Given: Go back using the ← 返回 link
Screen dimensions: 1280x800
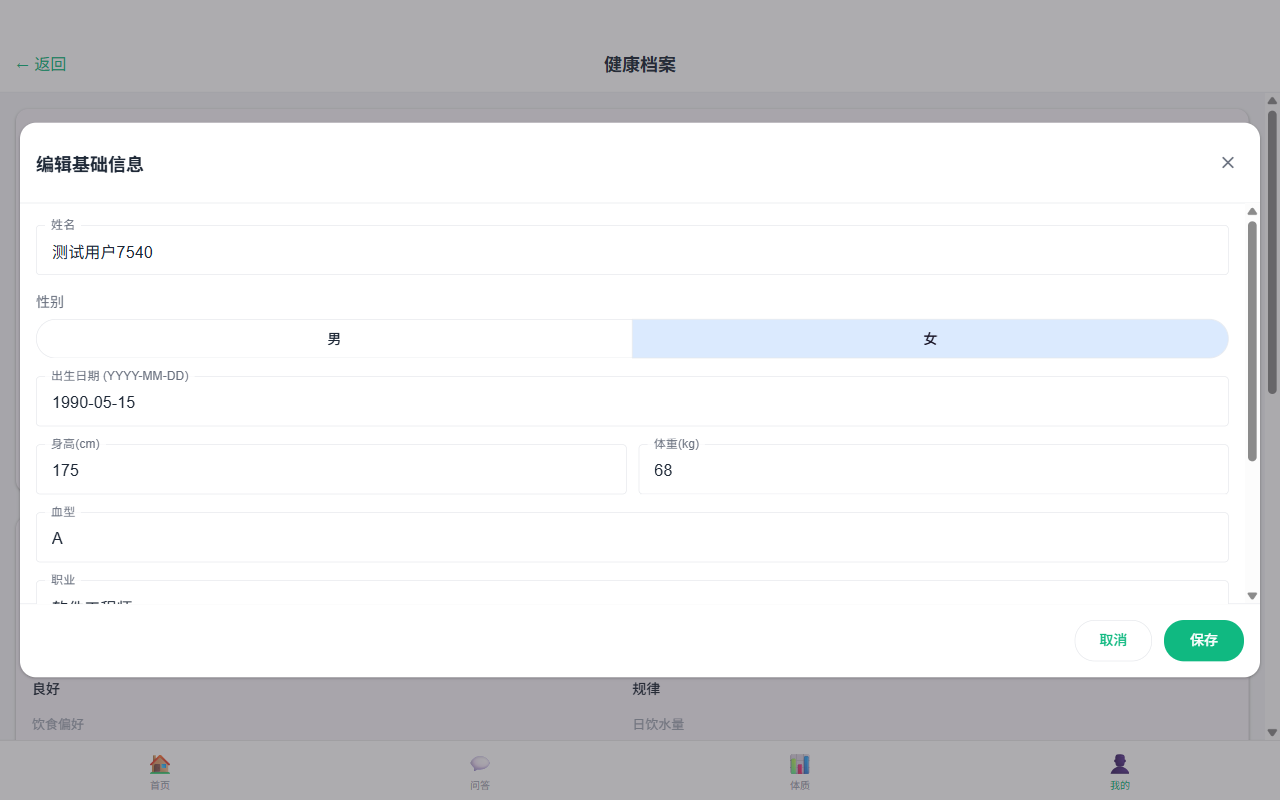Looking at the screenshot, I should (x=41, y=65).
